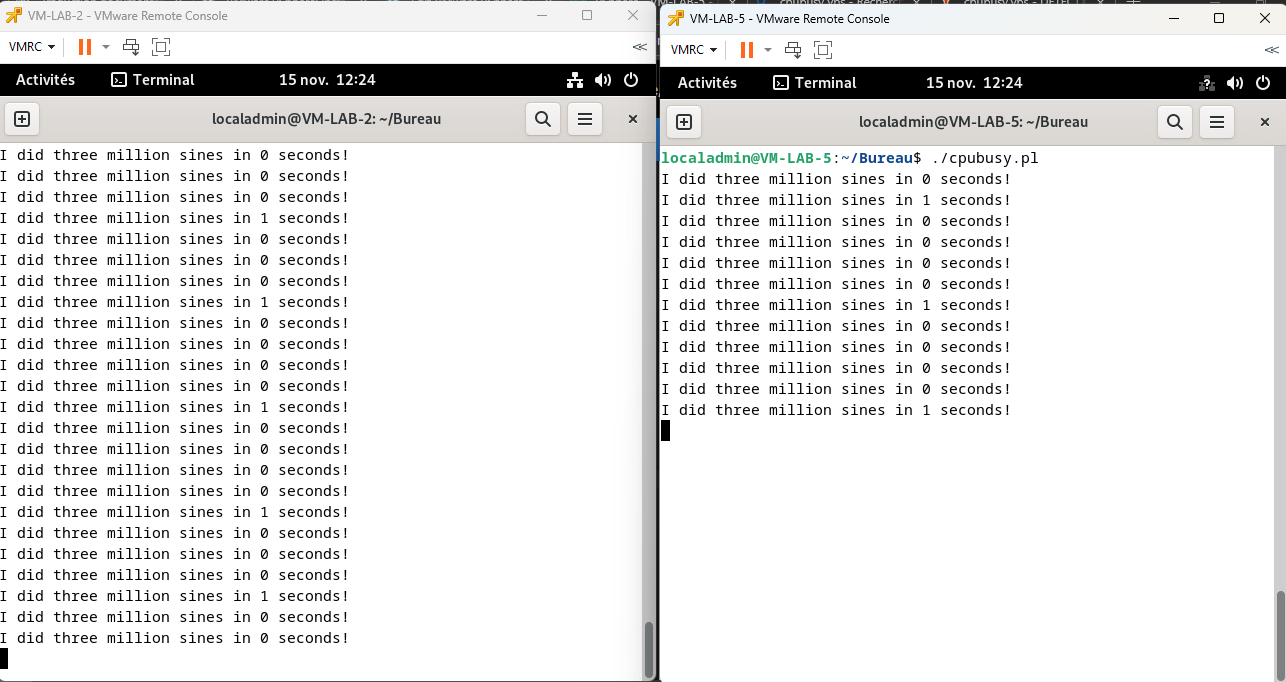Open terminal search with VM-LAB-5 magnifier icon
The image size is (1286, 682).
1174,121
